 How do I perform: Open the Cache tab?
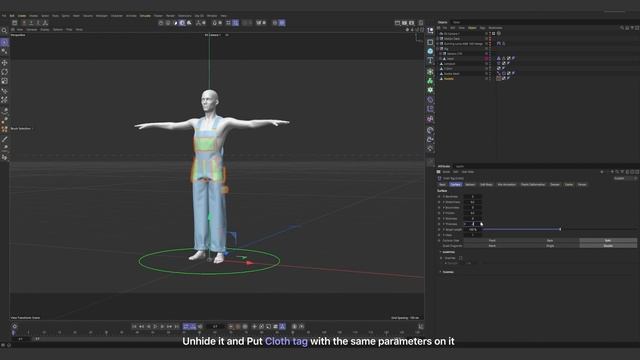(569, 184)
